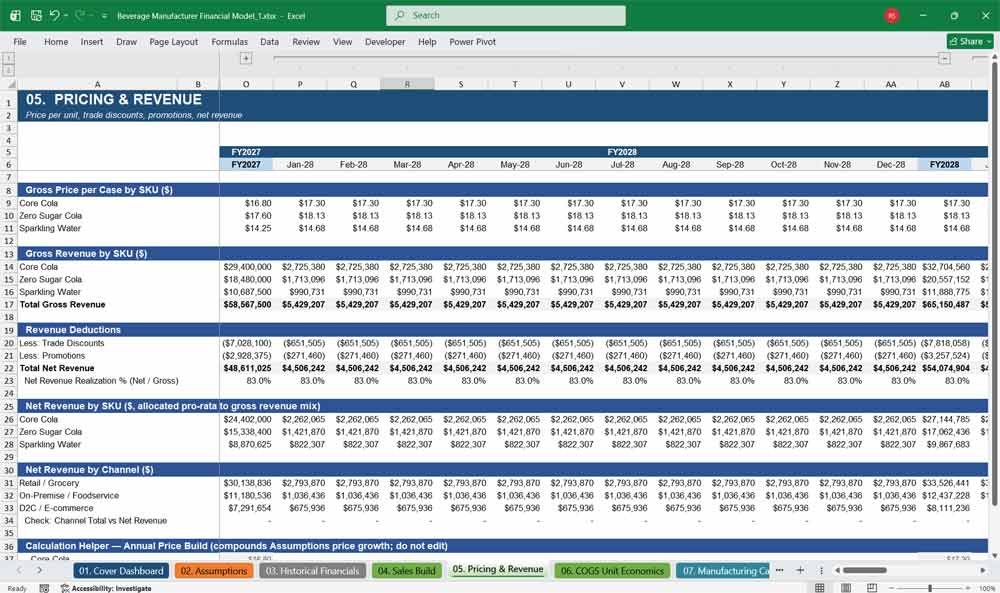Viewport: 1000px width, 593px height.
Task: Open the File menu tab
Action: 20,41
